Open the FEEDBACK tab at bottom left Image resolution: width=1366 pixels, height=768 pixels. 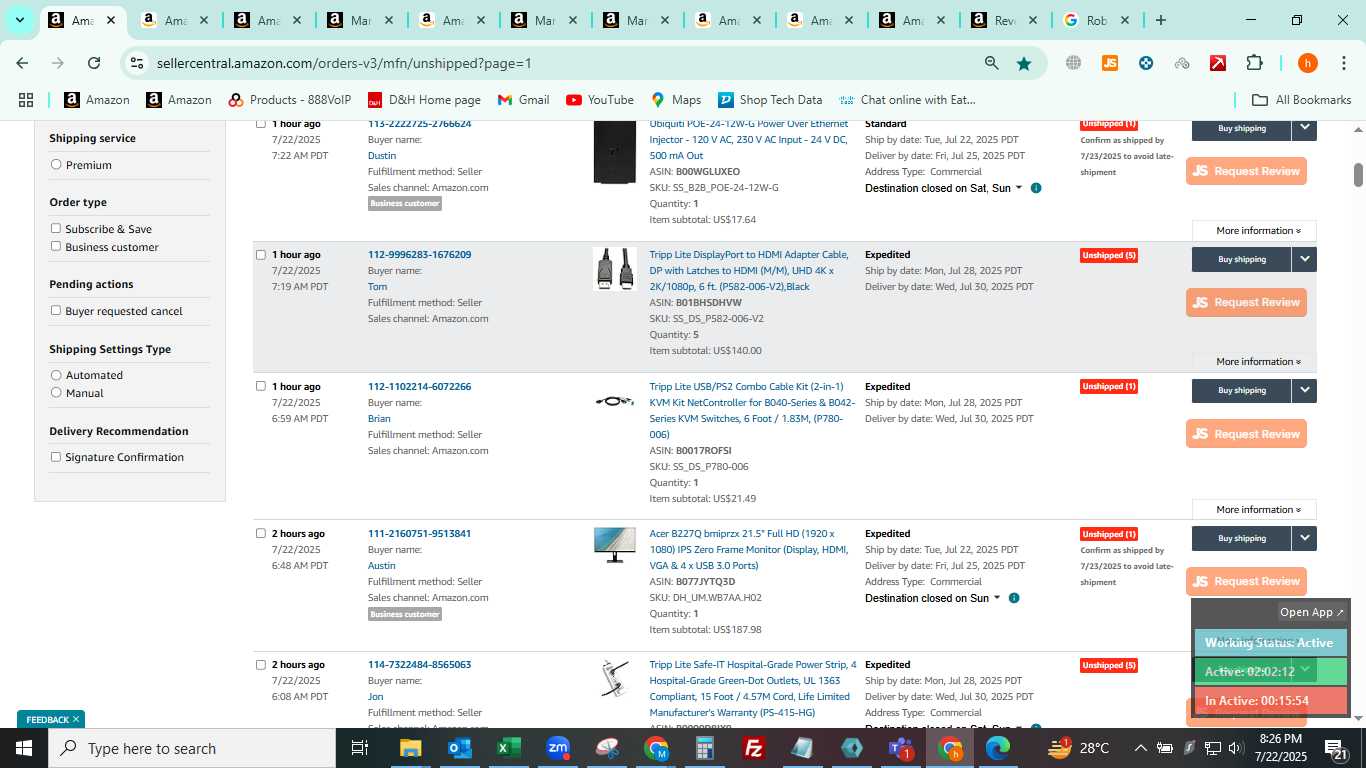tap(51, 719)
